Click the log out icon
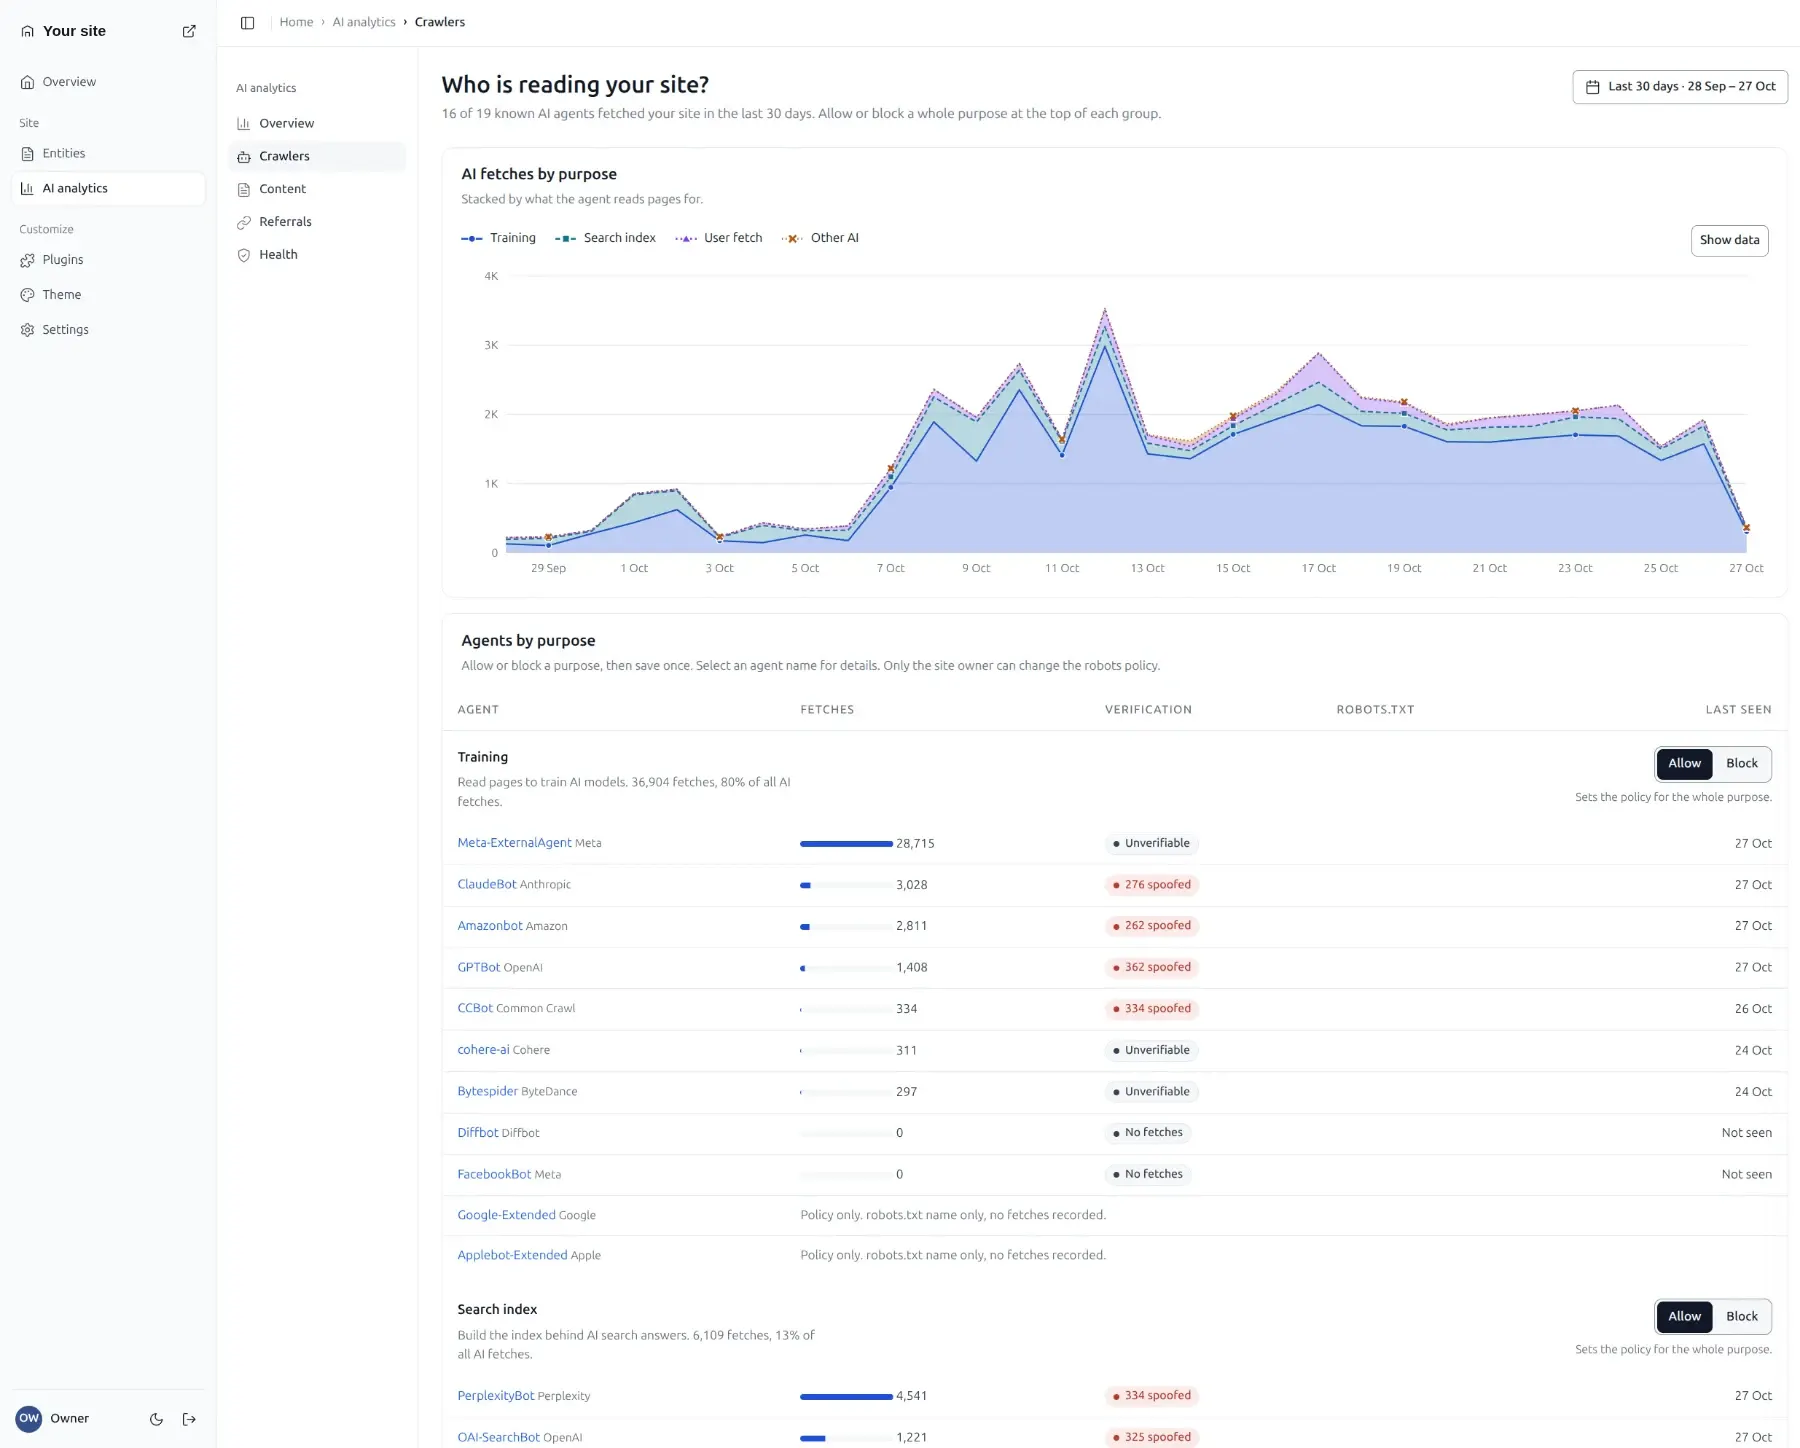Image resolution: width=1800 pixels, height=1448 pixels. pos(189,1419)
